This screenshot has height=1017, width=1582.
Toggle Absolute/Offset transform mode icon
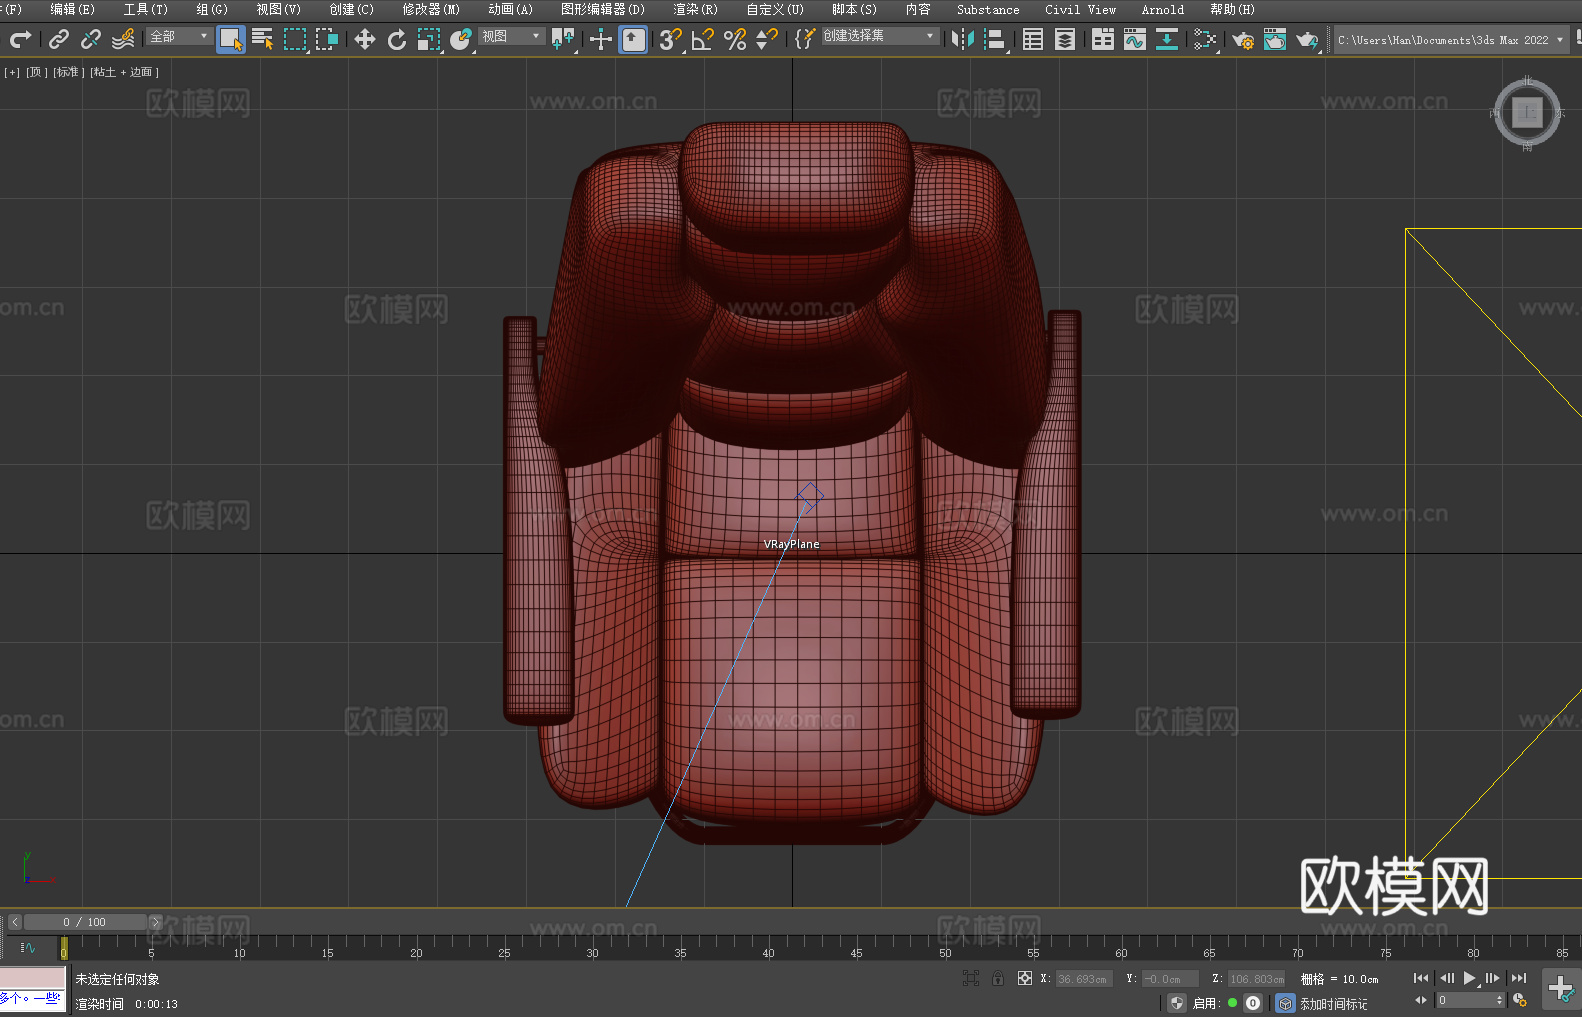pyautogui.click(x=1025, y=978)
